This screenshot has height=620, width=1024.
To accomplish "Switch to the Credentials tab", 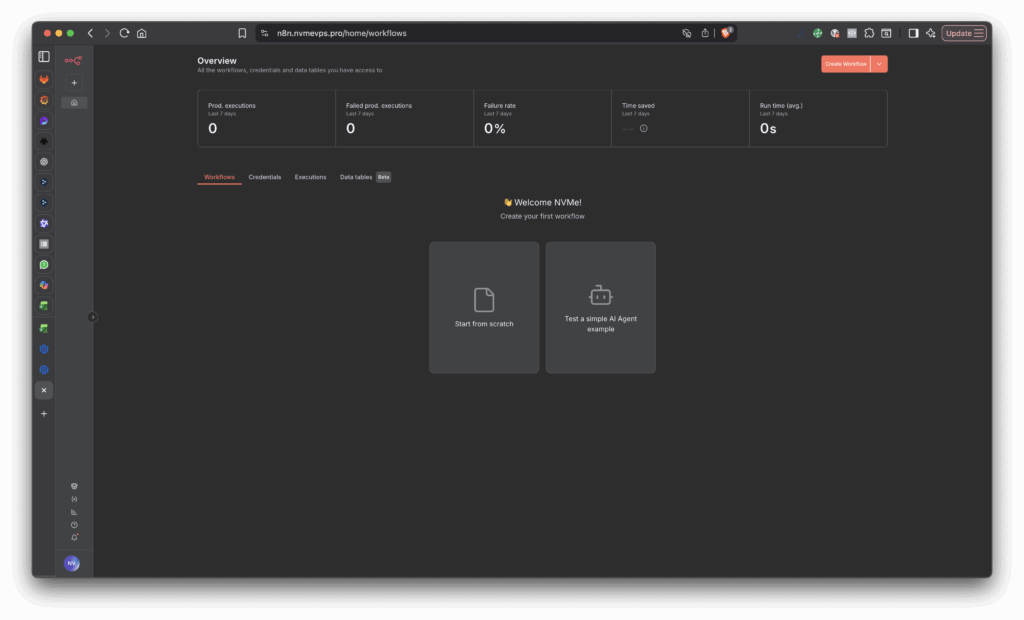I will [265, 177].
